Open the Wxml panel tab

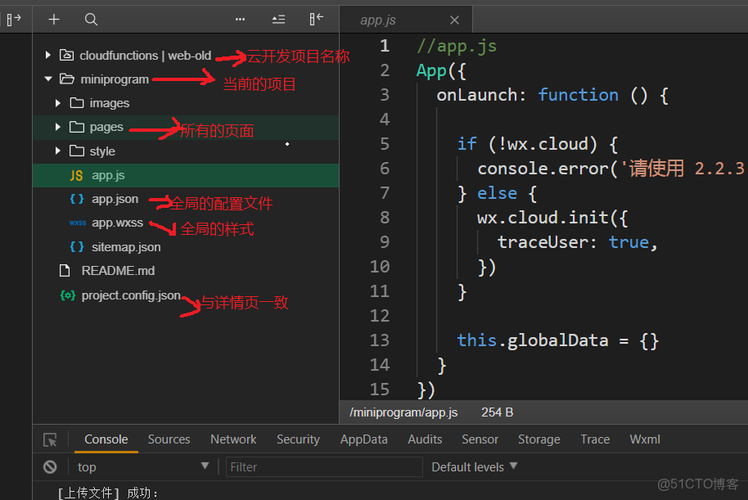point(645,439)
